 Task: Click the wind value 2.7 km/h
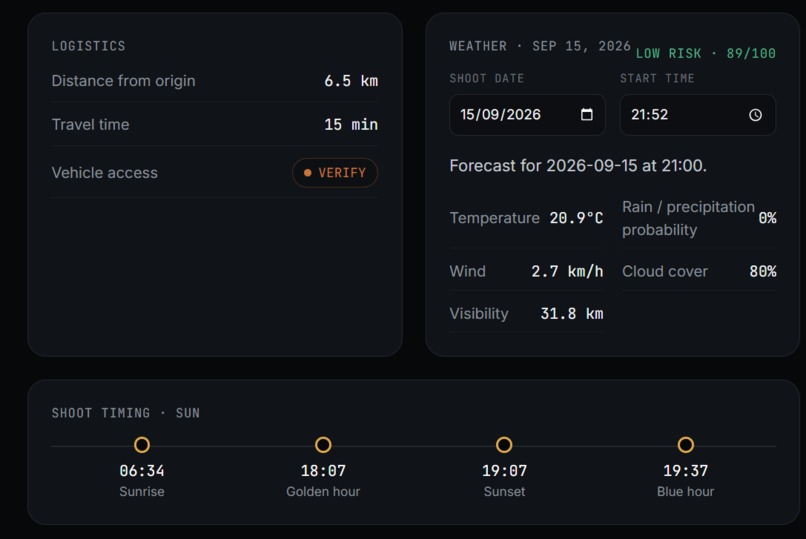(x=567, y=271)
